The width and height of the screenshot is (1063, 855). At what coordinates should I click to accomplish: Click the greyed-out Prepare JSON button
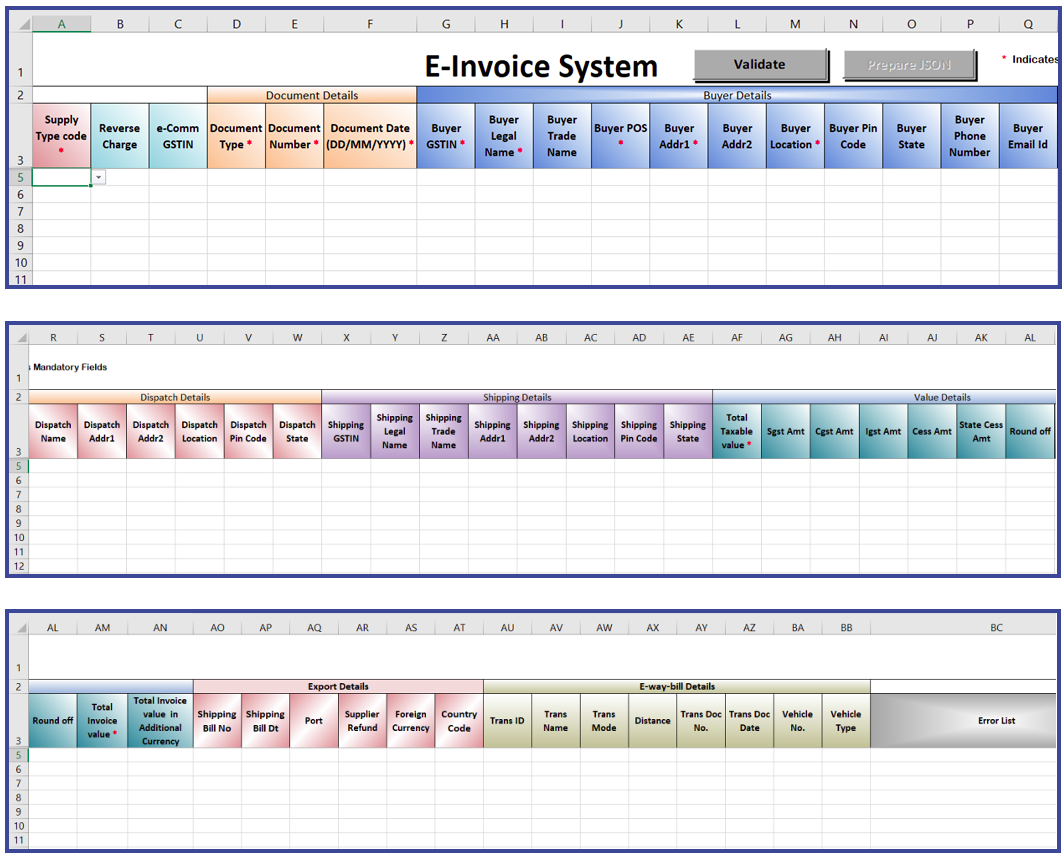coord(909,64)
